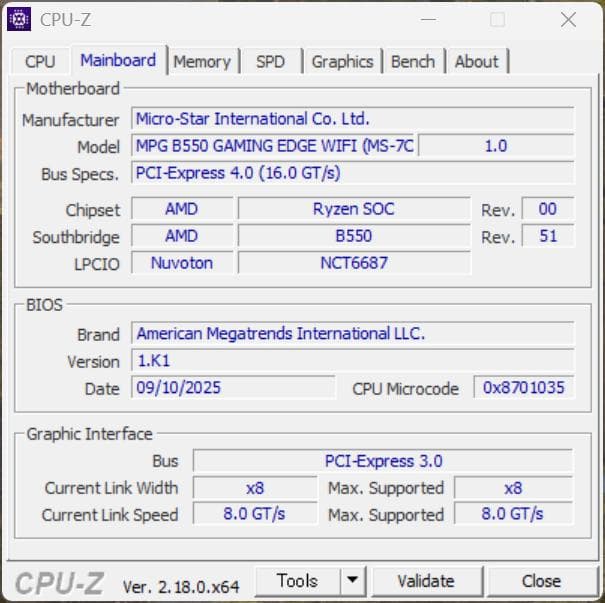Click the Current Link Width x8 value

click(x=255, y=488)
